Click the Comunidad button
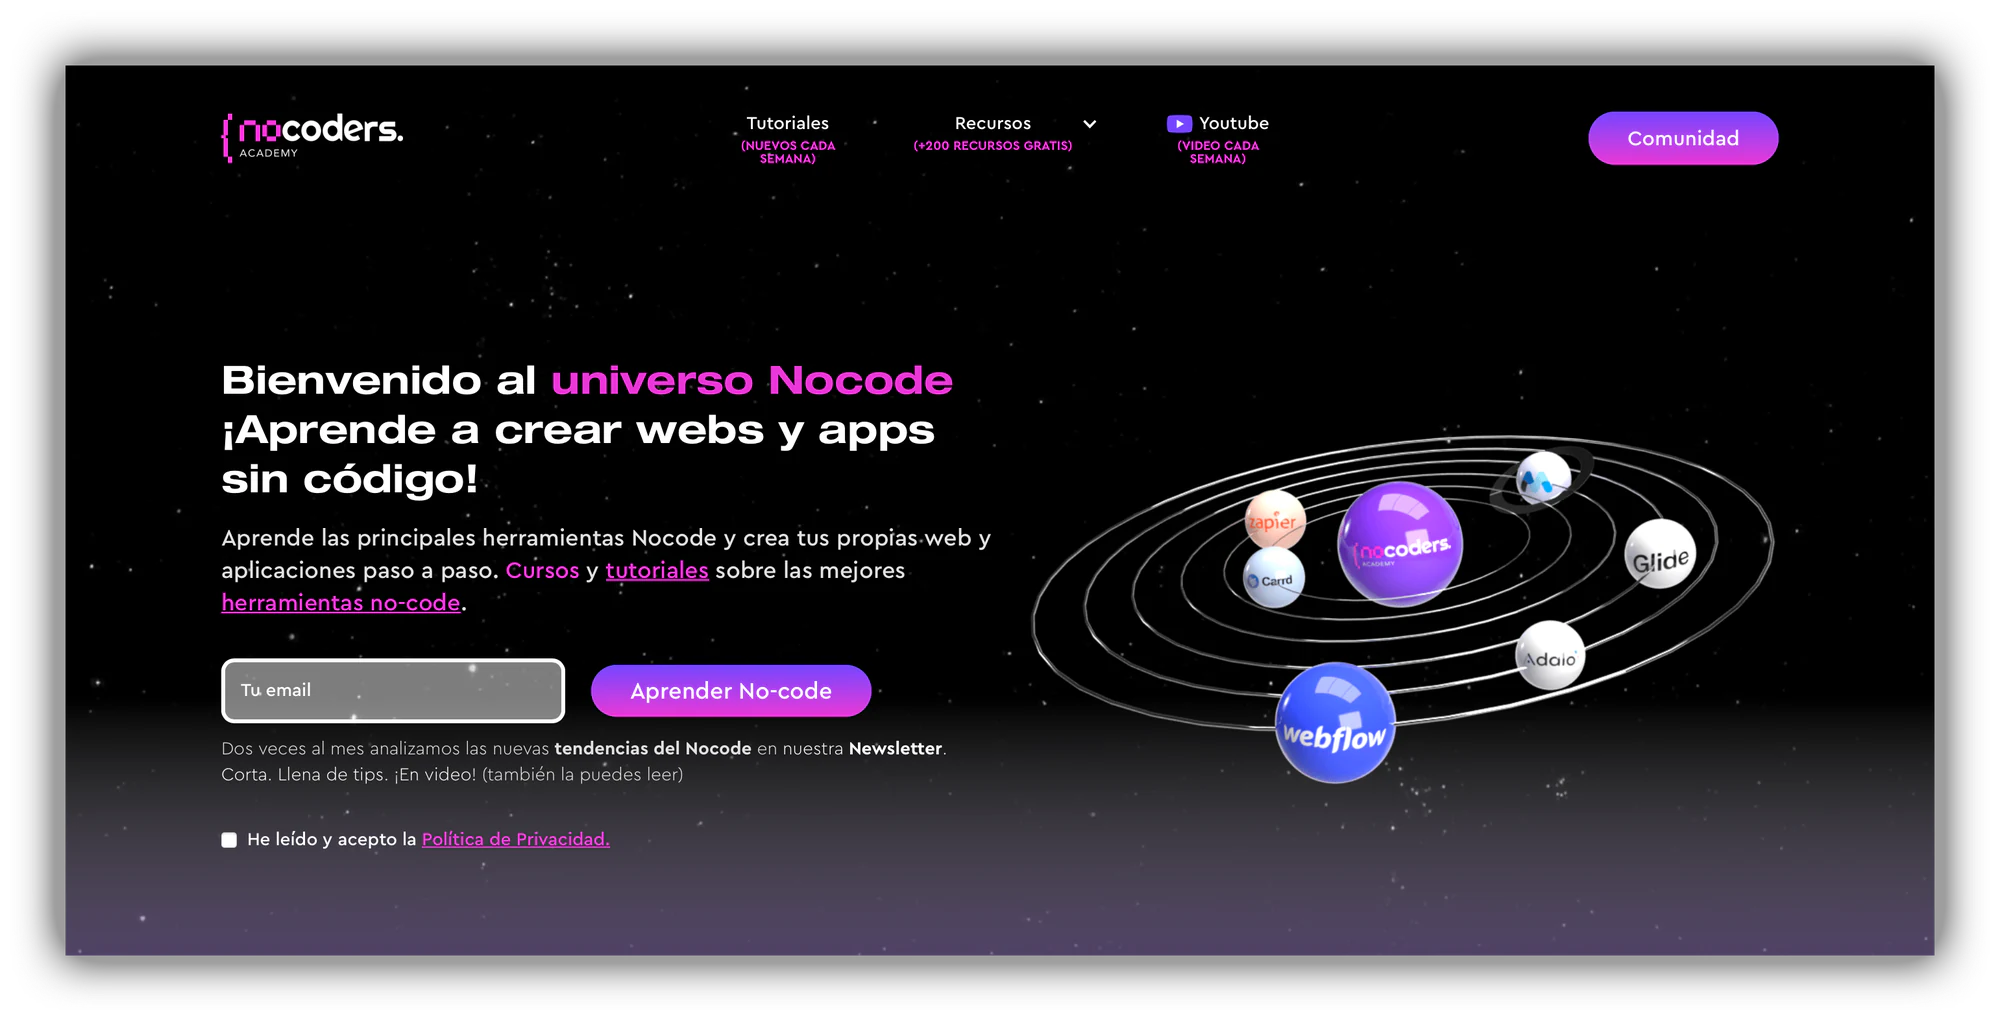This screenshot has height=1021, width=2000. [x=1683, y=138]
